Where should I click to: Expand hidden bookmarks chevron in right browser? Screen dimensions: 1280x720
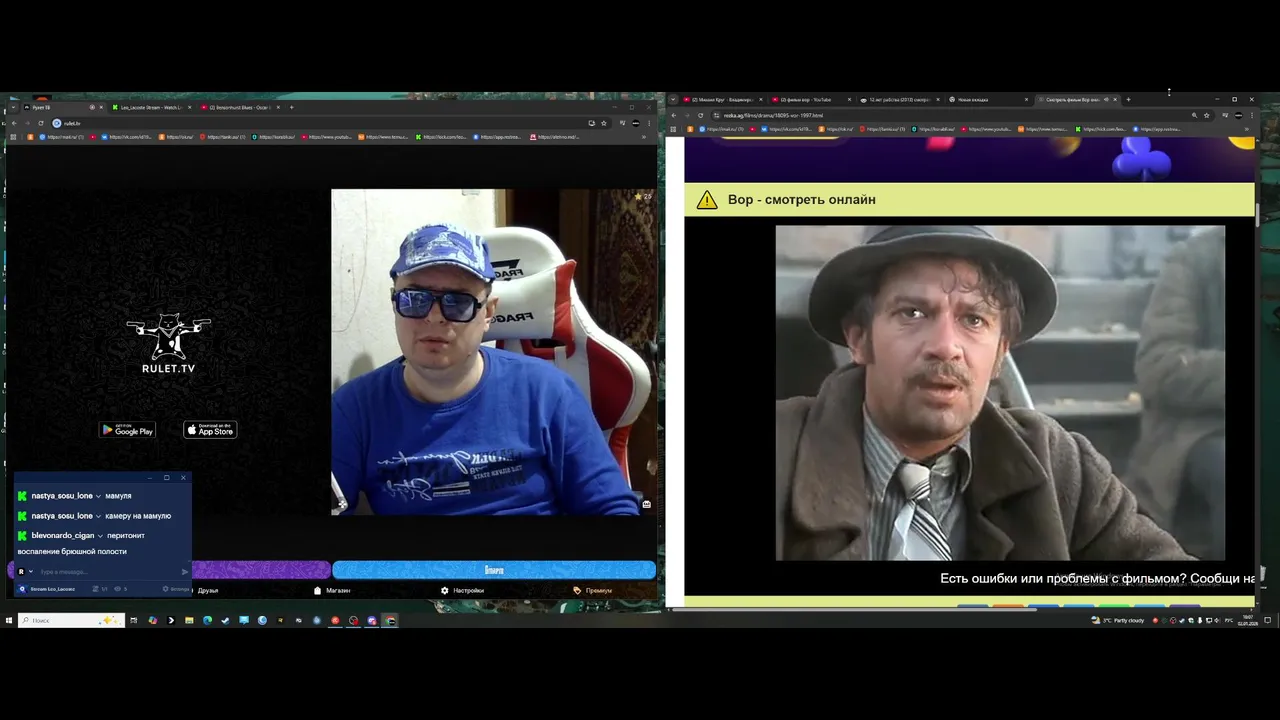coord(1246,129)
